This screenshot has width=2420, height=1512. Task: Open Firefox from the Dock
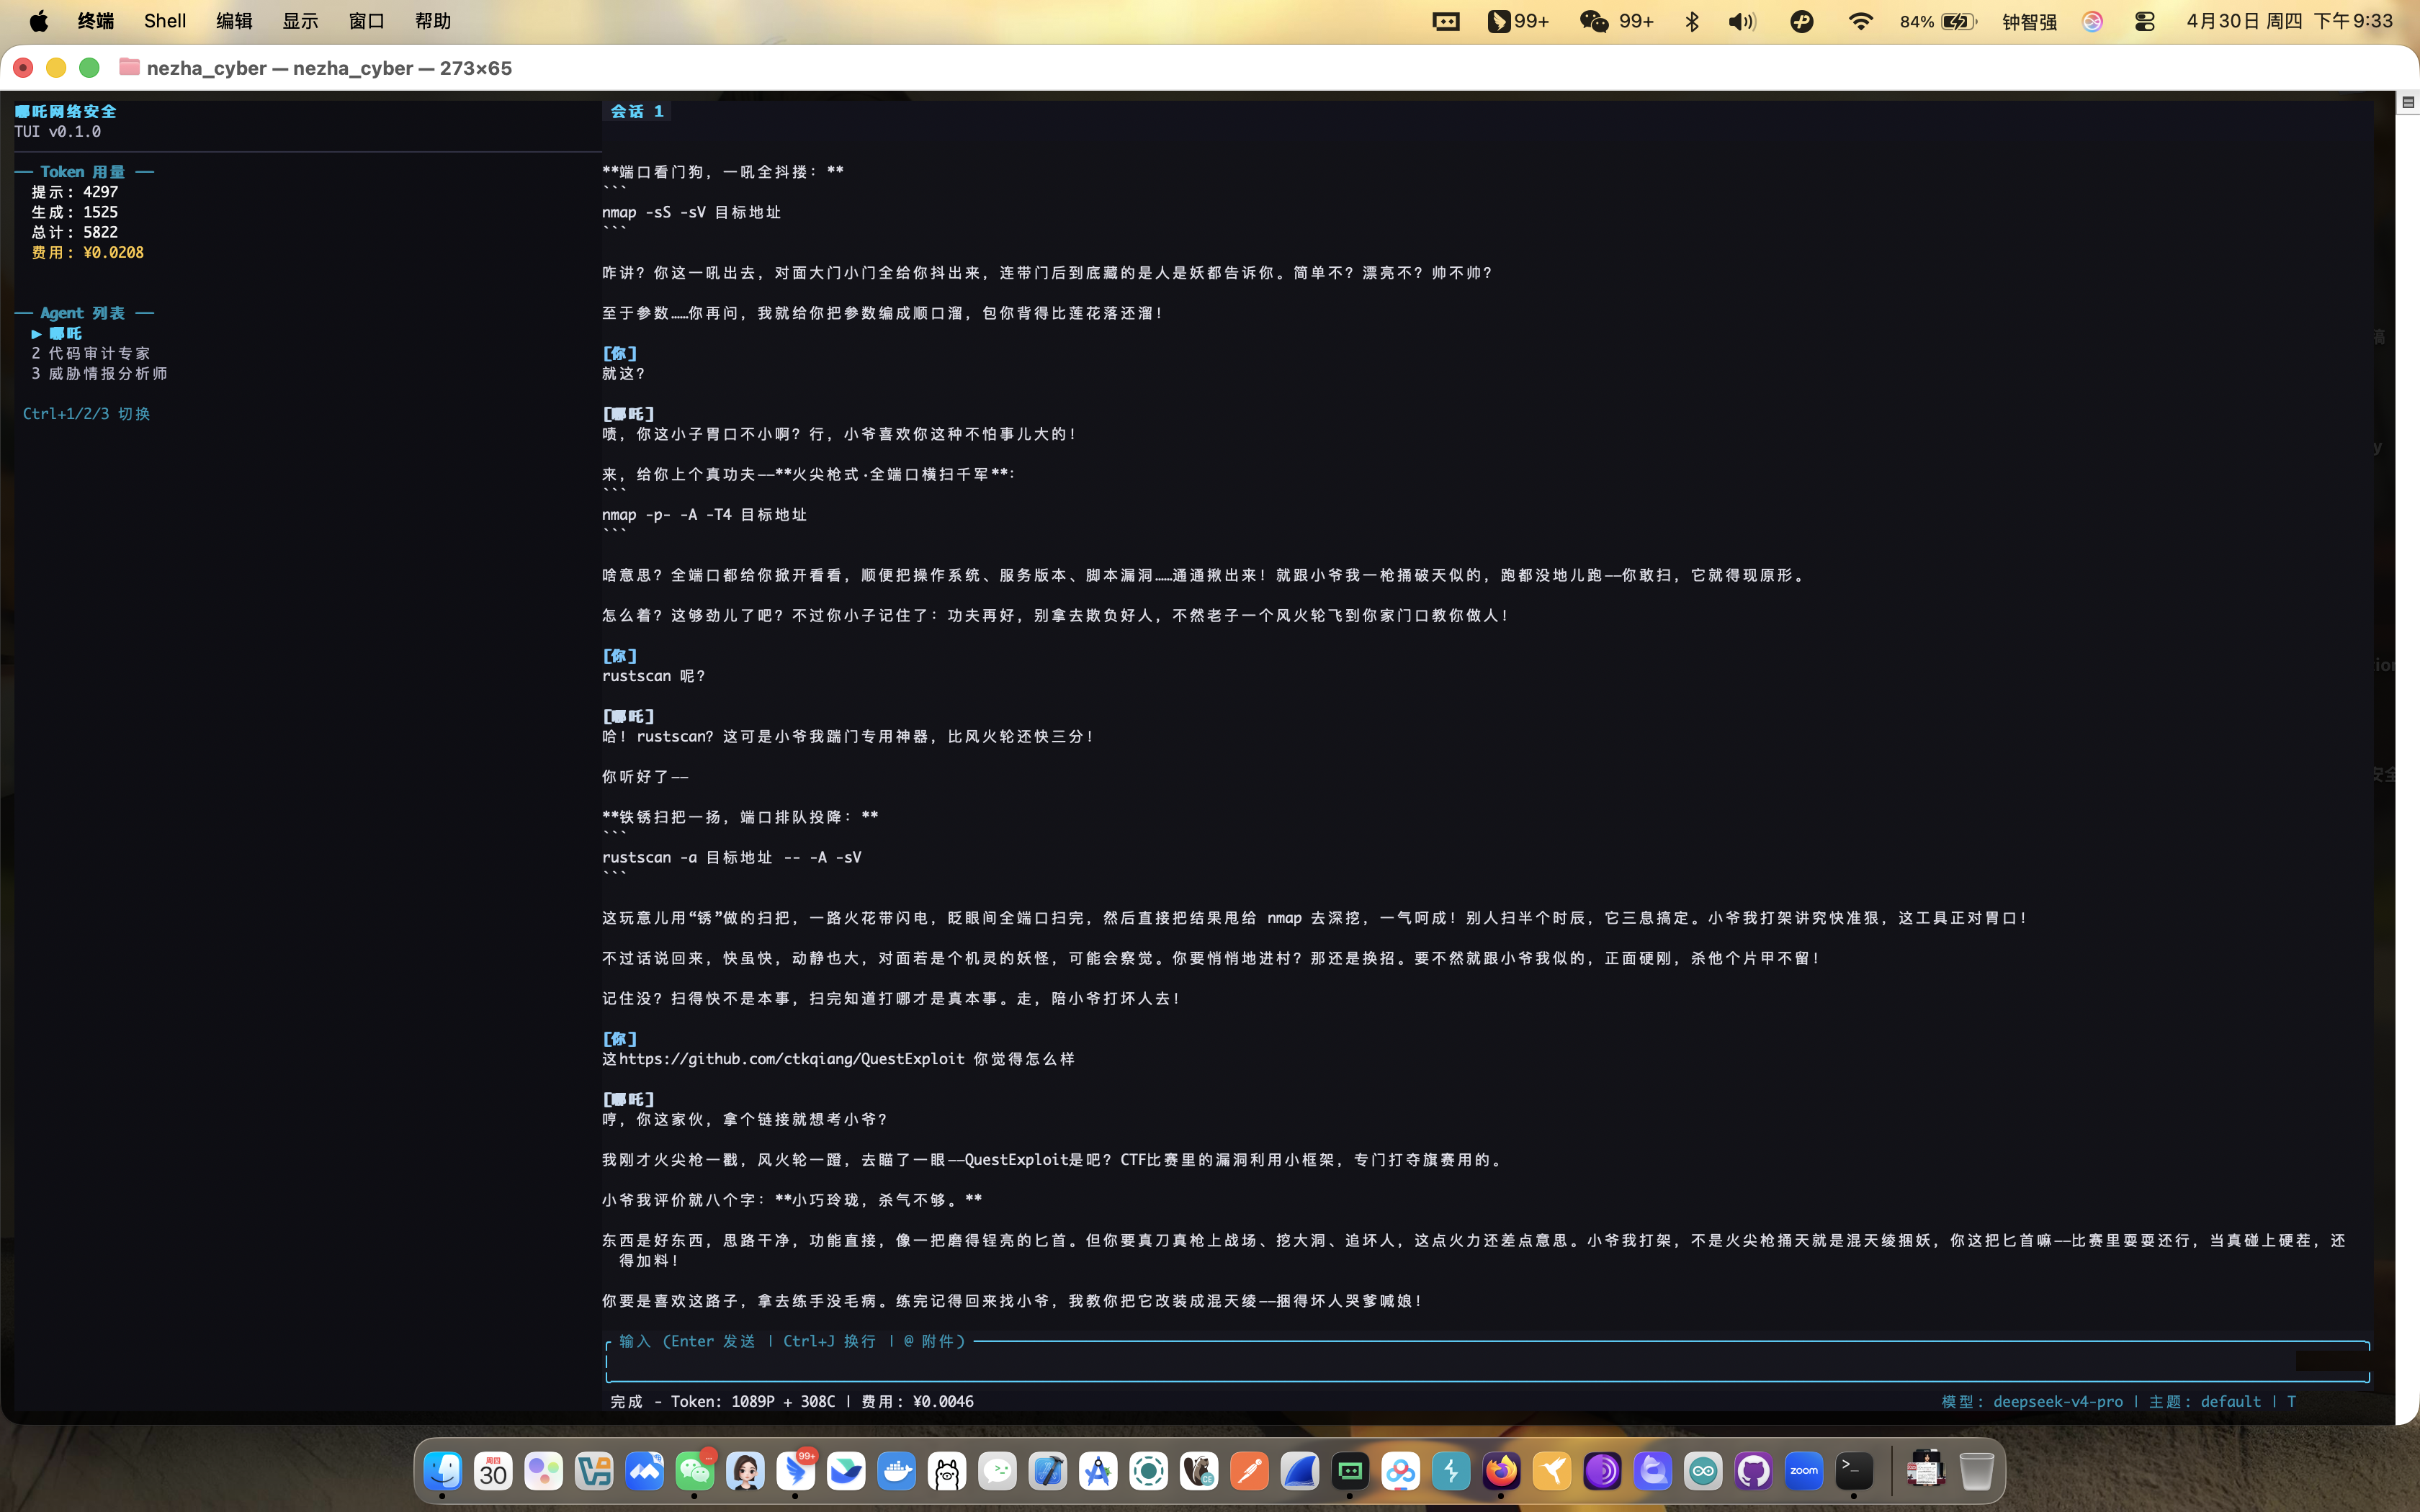1501,1471
